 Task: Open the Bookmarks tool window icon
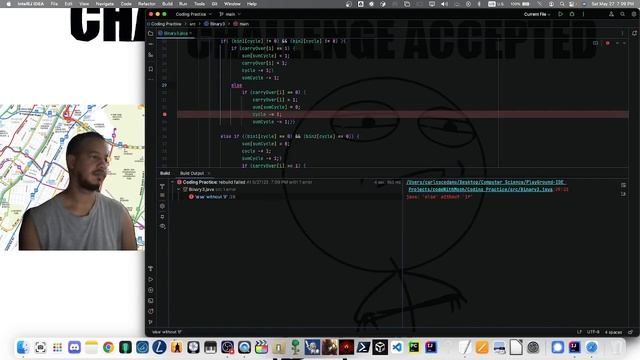pos(151,69)
